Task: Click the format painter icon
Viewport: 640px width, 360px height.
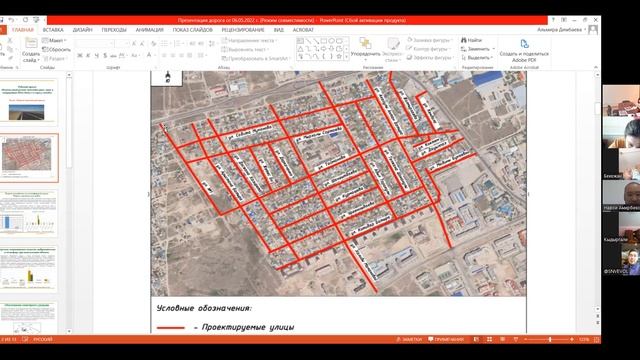Action: point(10,58)
